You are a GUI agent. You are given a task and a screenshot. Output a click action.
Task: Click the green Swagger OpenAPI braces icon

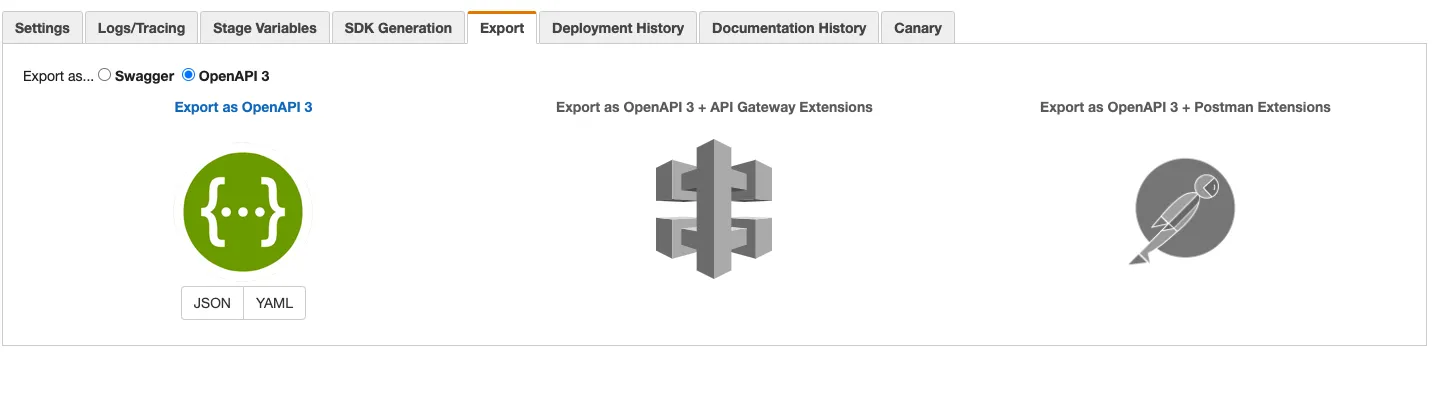pyautogui.click(x=243, y=212)
